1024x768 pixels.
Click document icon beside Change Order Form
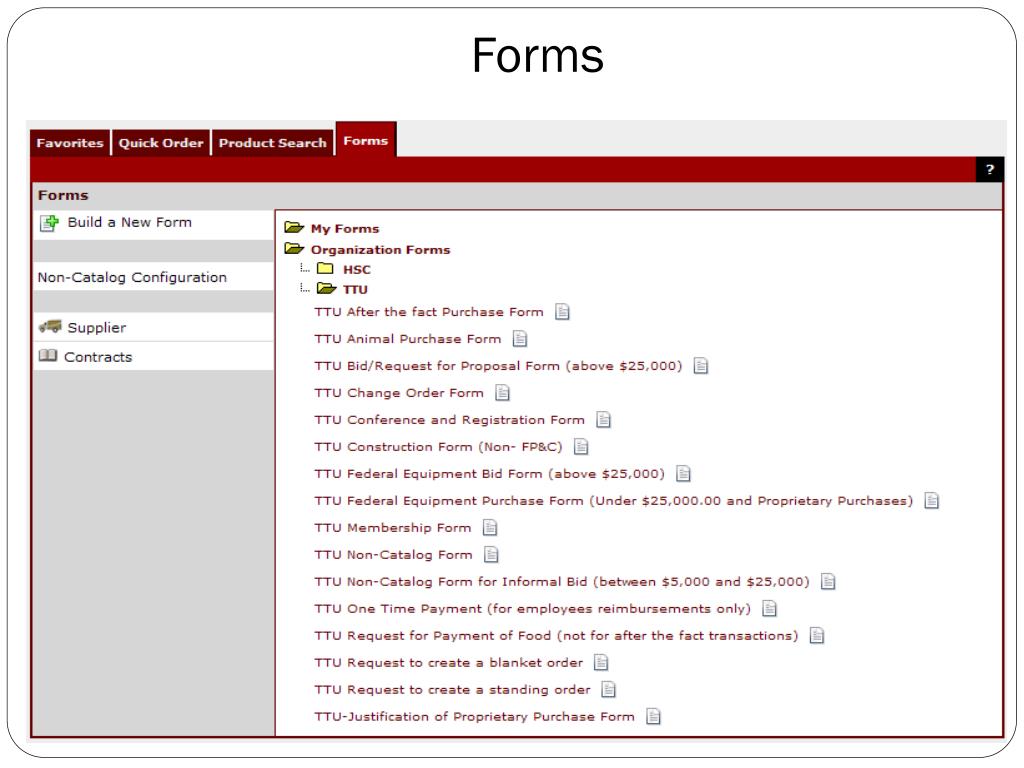502,392
